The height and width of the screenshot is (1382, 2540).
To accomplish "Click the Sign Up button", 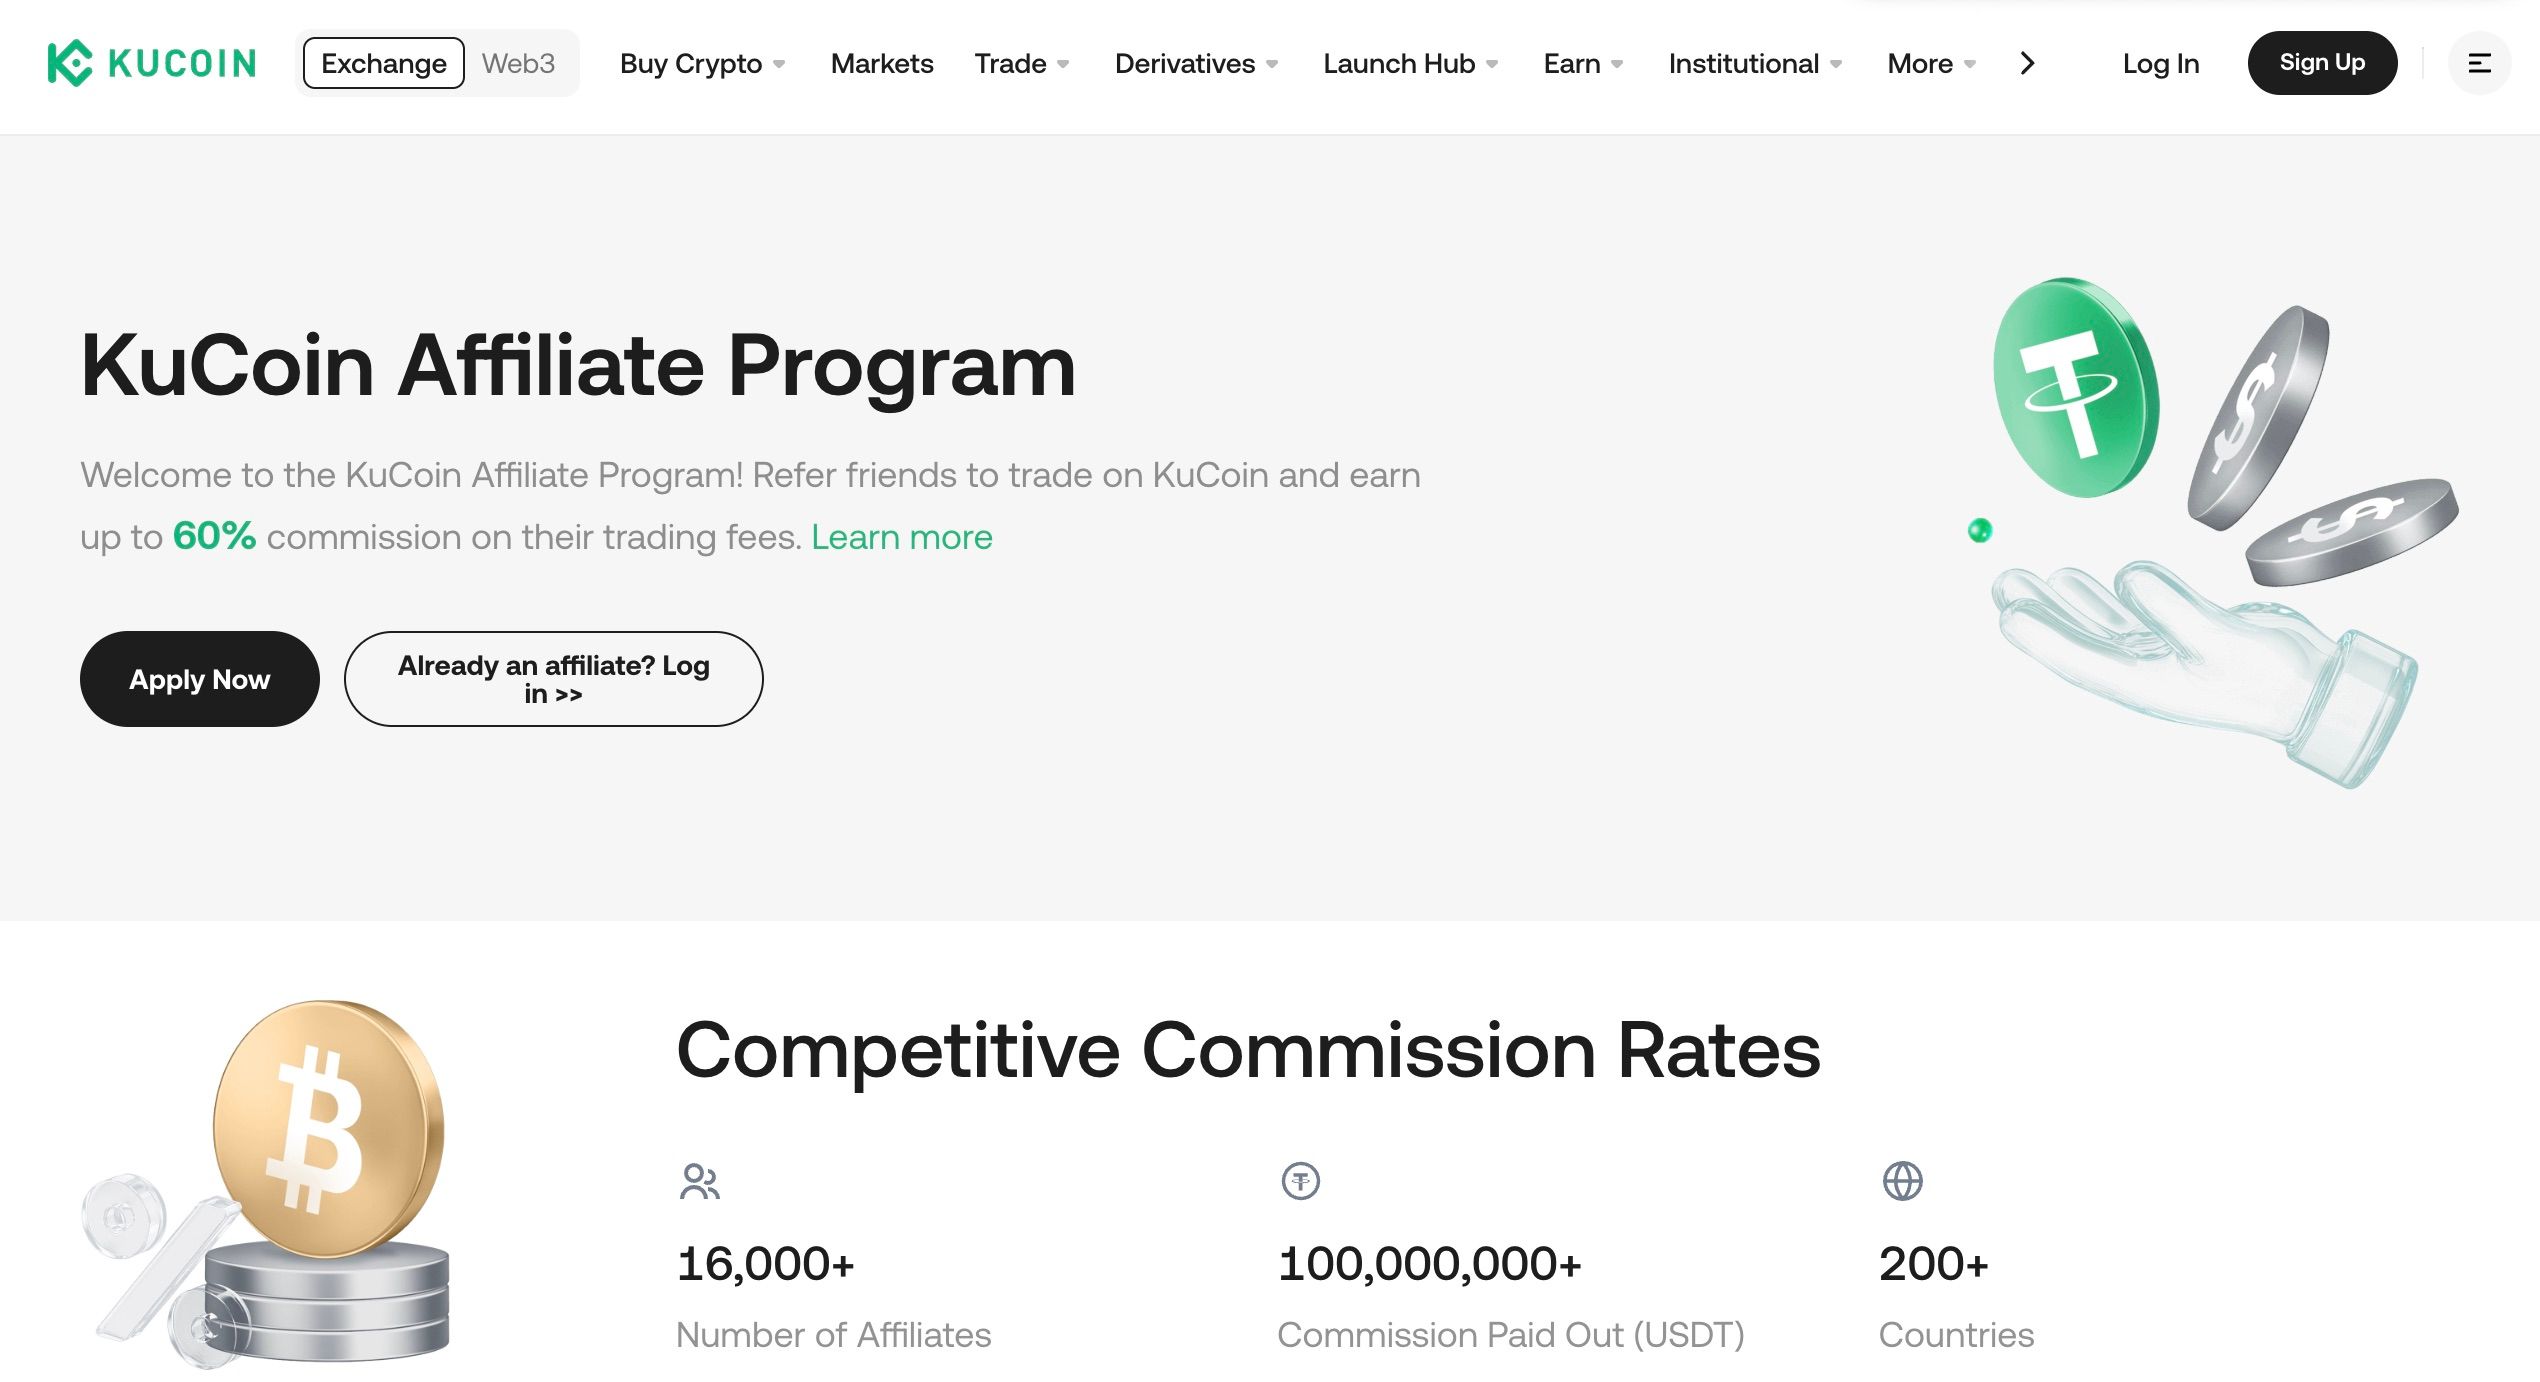I will click(x=2322, y=62).
